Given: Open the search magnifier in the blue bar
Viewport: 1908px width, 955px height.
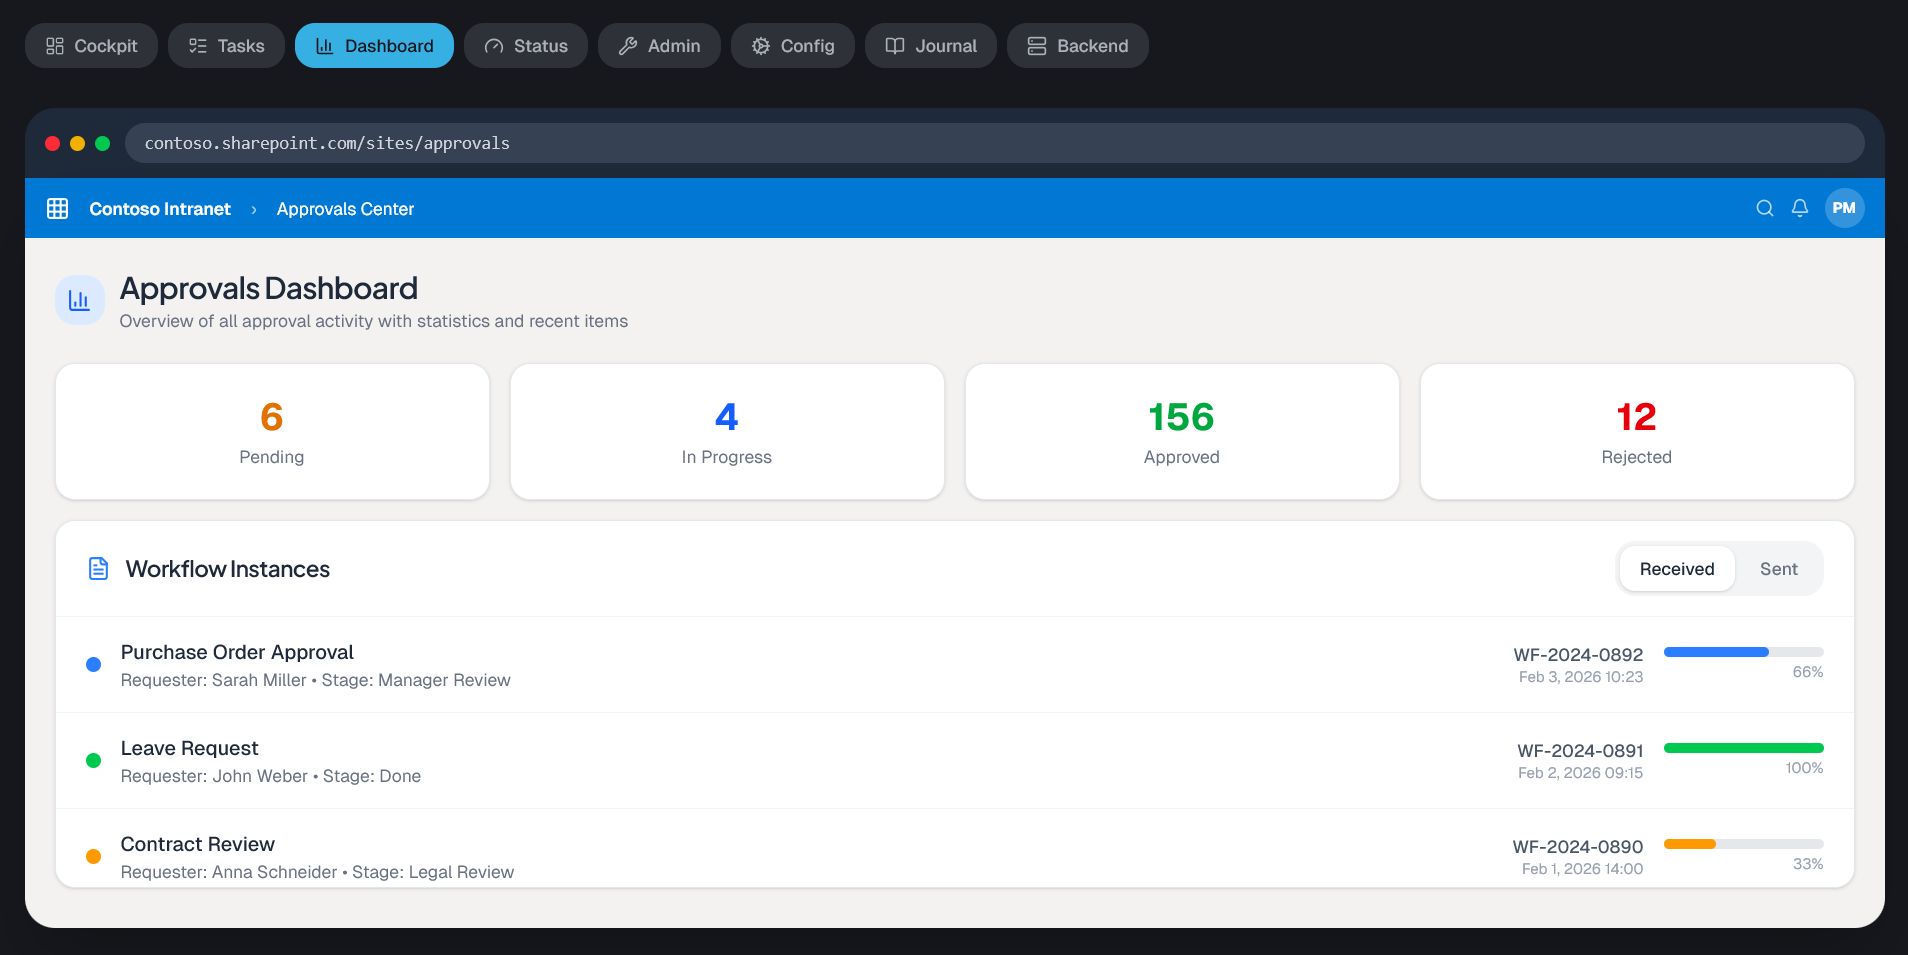Looking at the screenshot, I should (1763, 208).
